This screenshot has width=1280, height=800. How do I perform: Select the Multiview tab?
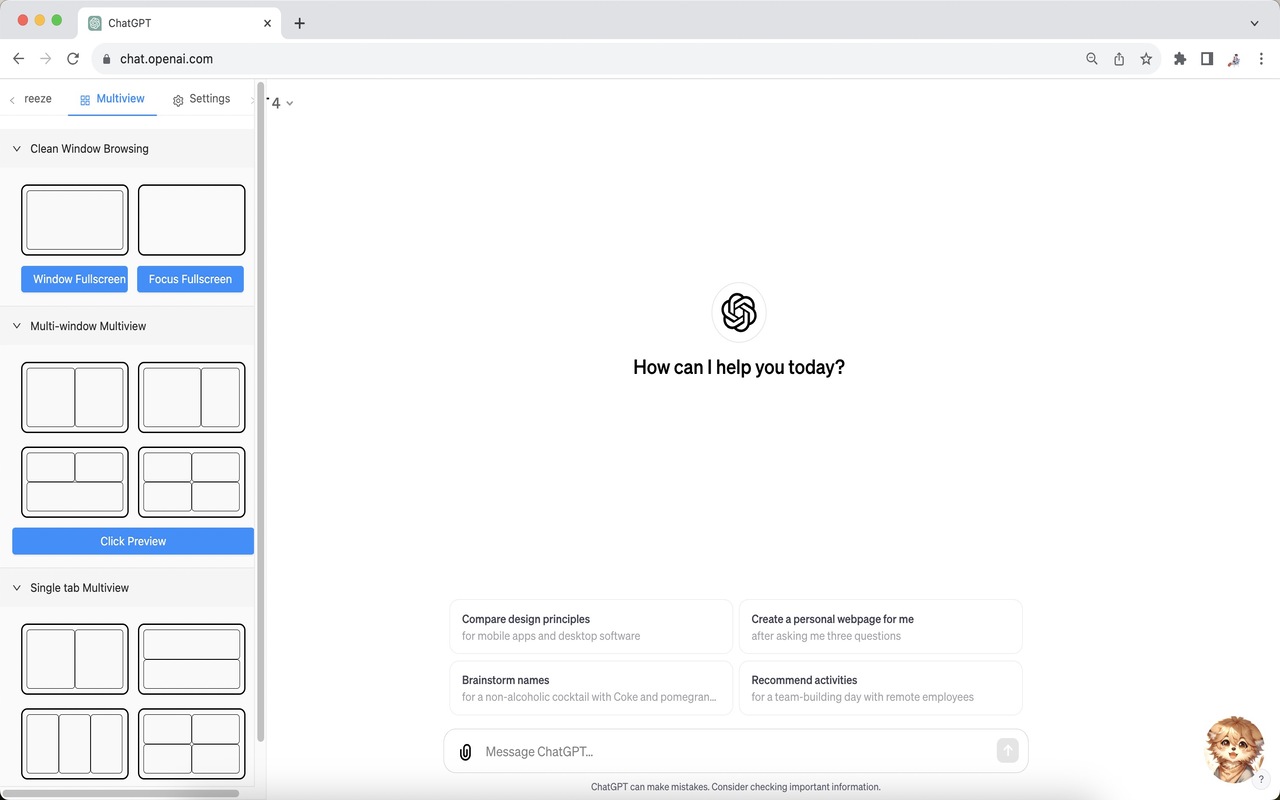pos(112,99)
